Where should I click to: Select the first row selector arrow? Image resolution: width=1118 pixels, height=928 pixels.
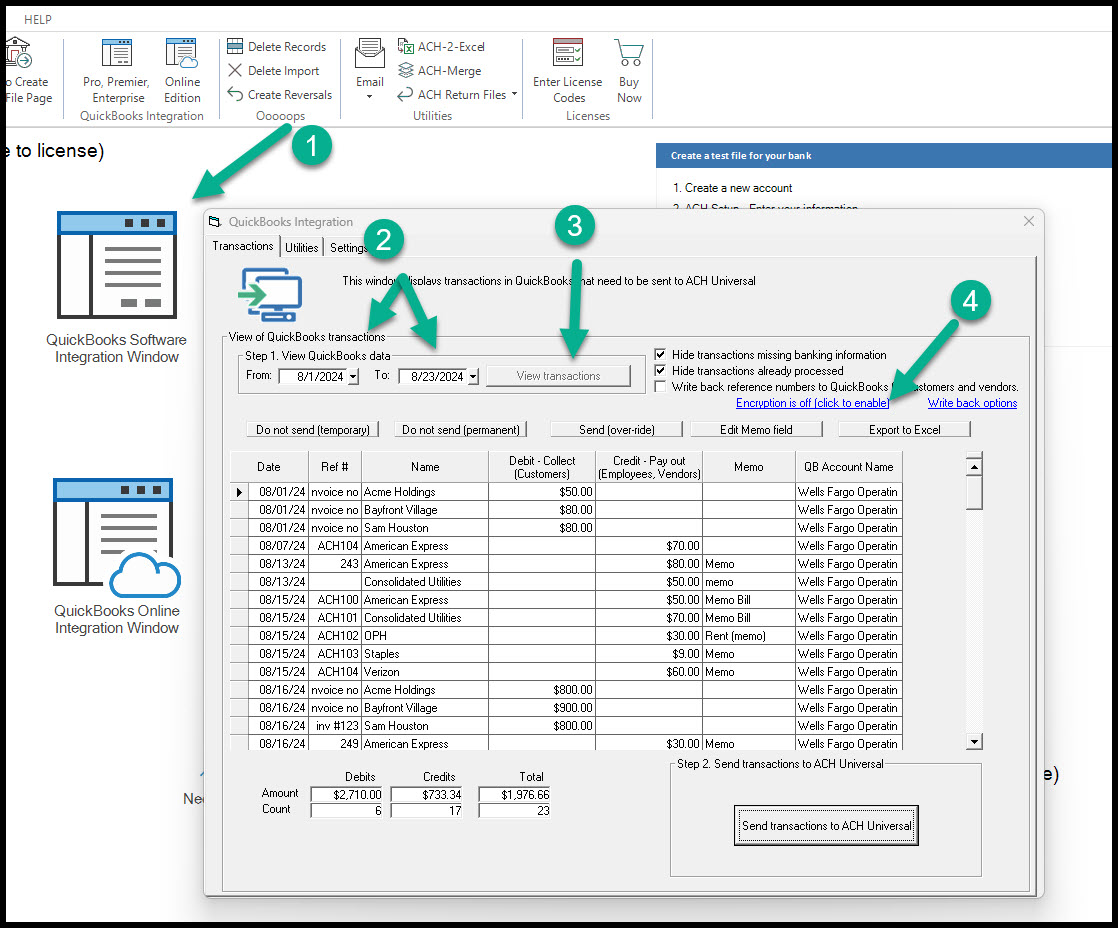click(x=239, y=492)
